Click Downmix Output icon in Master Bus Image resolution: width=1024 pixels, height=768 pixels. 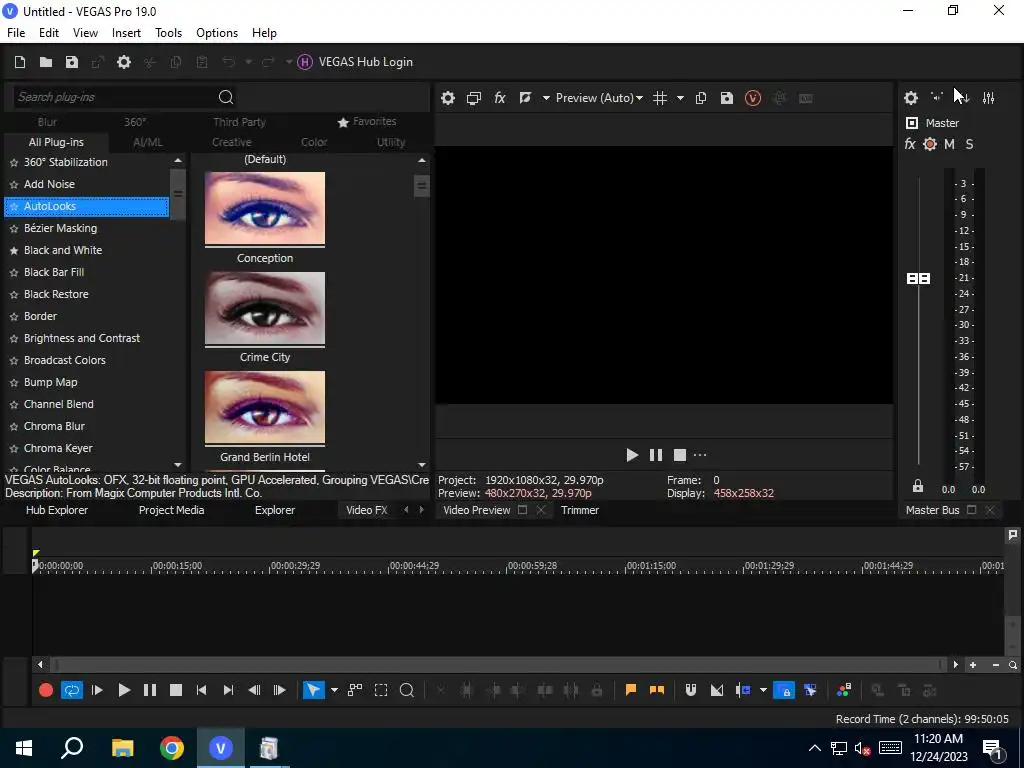937,97
